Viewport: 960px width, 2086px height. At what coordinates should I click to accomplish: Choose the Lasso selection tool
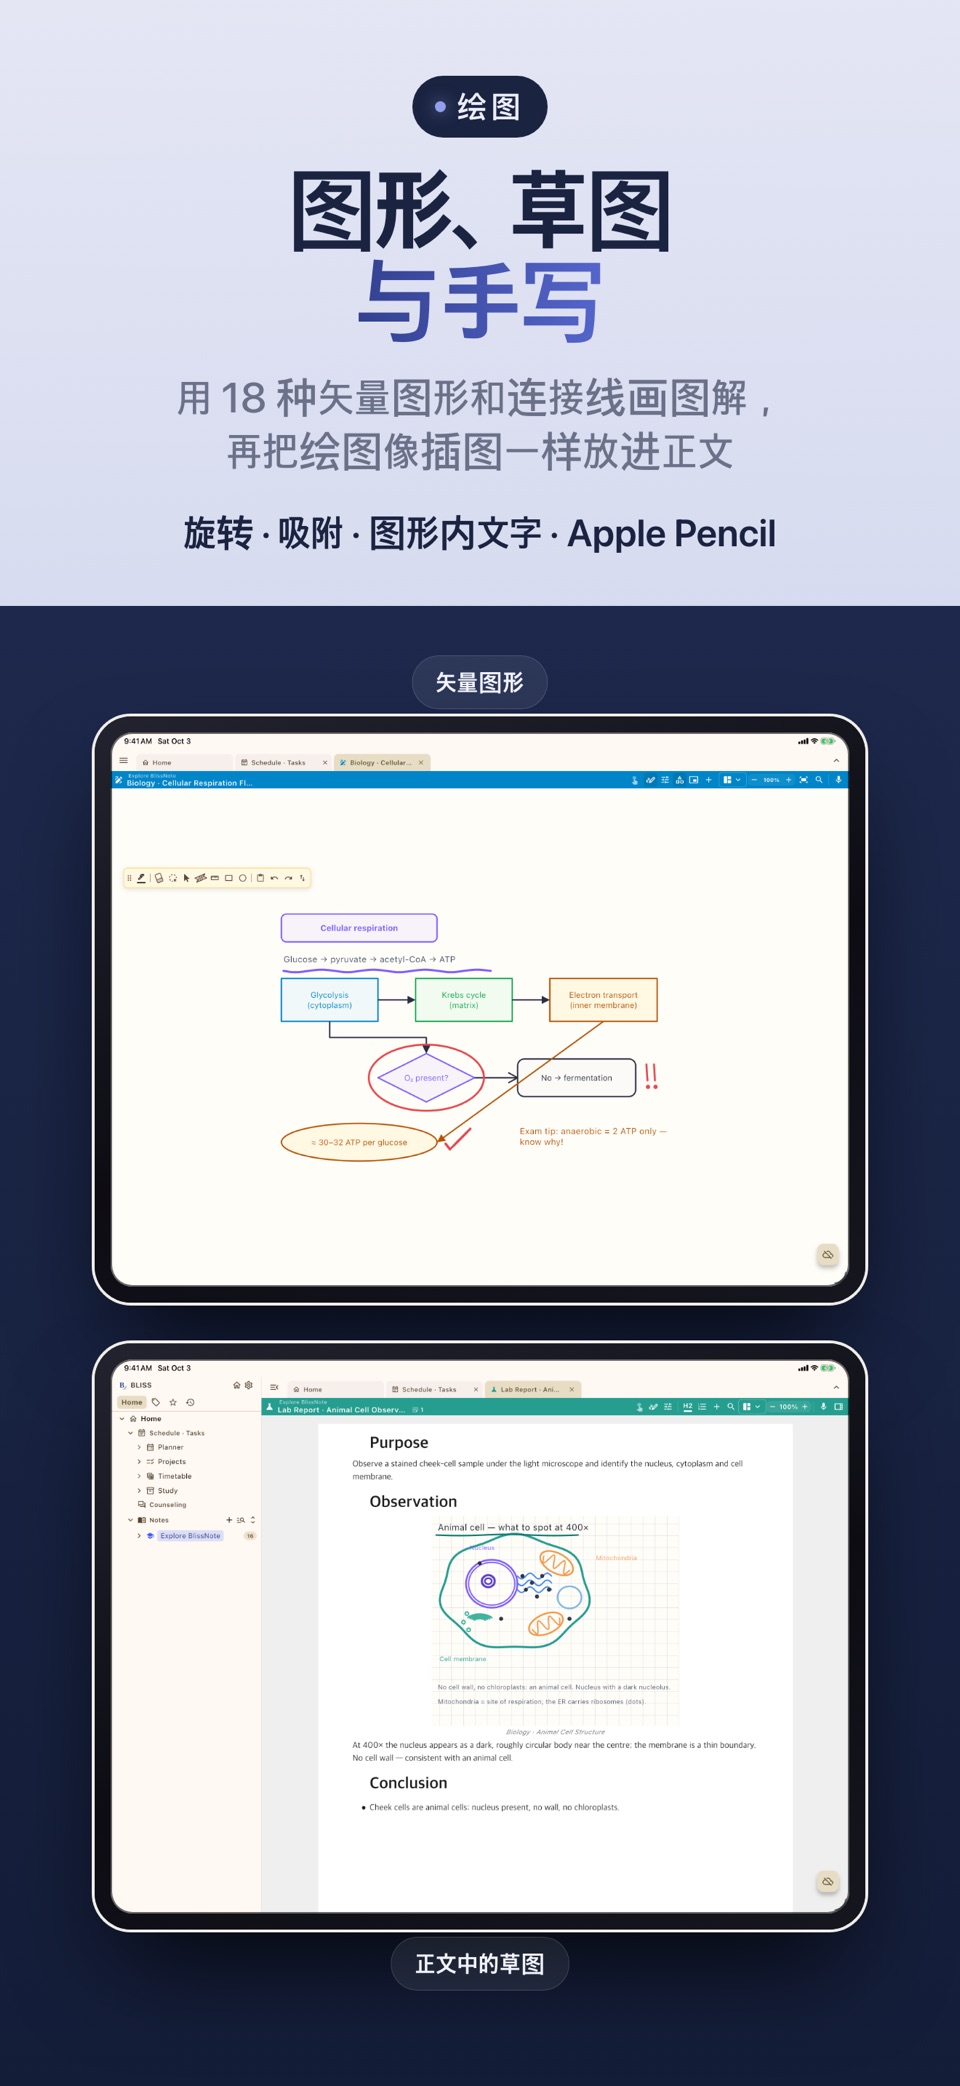tap(173, 878)
